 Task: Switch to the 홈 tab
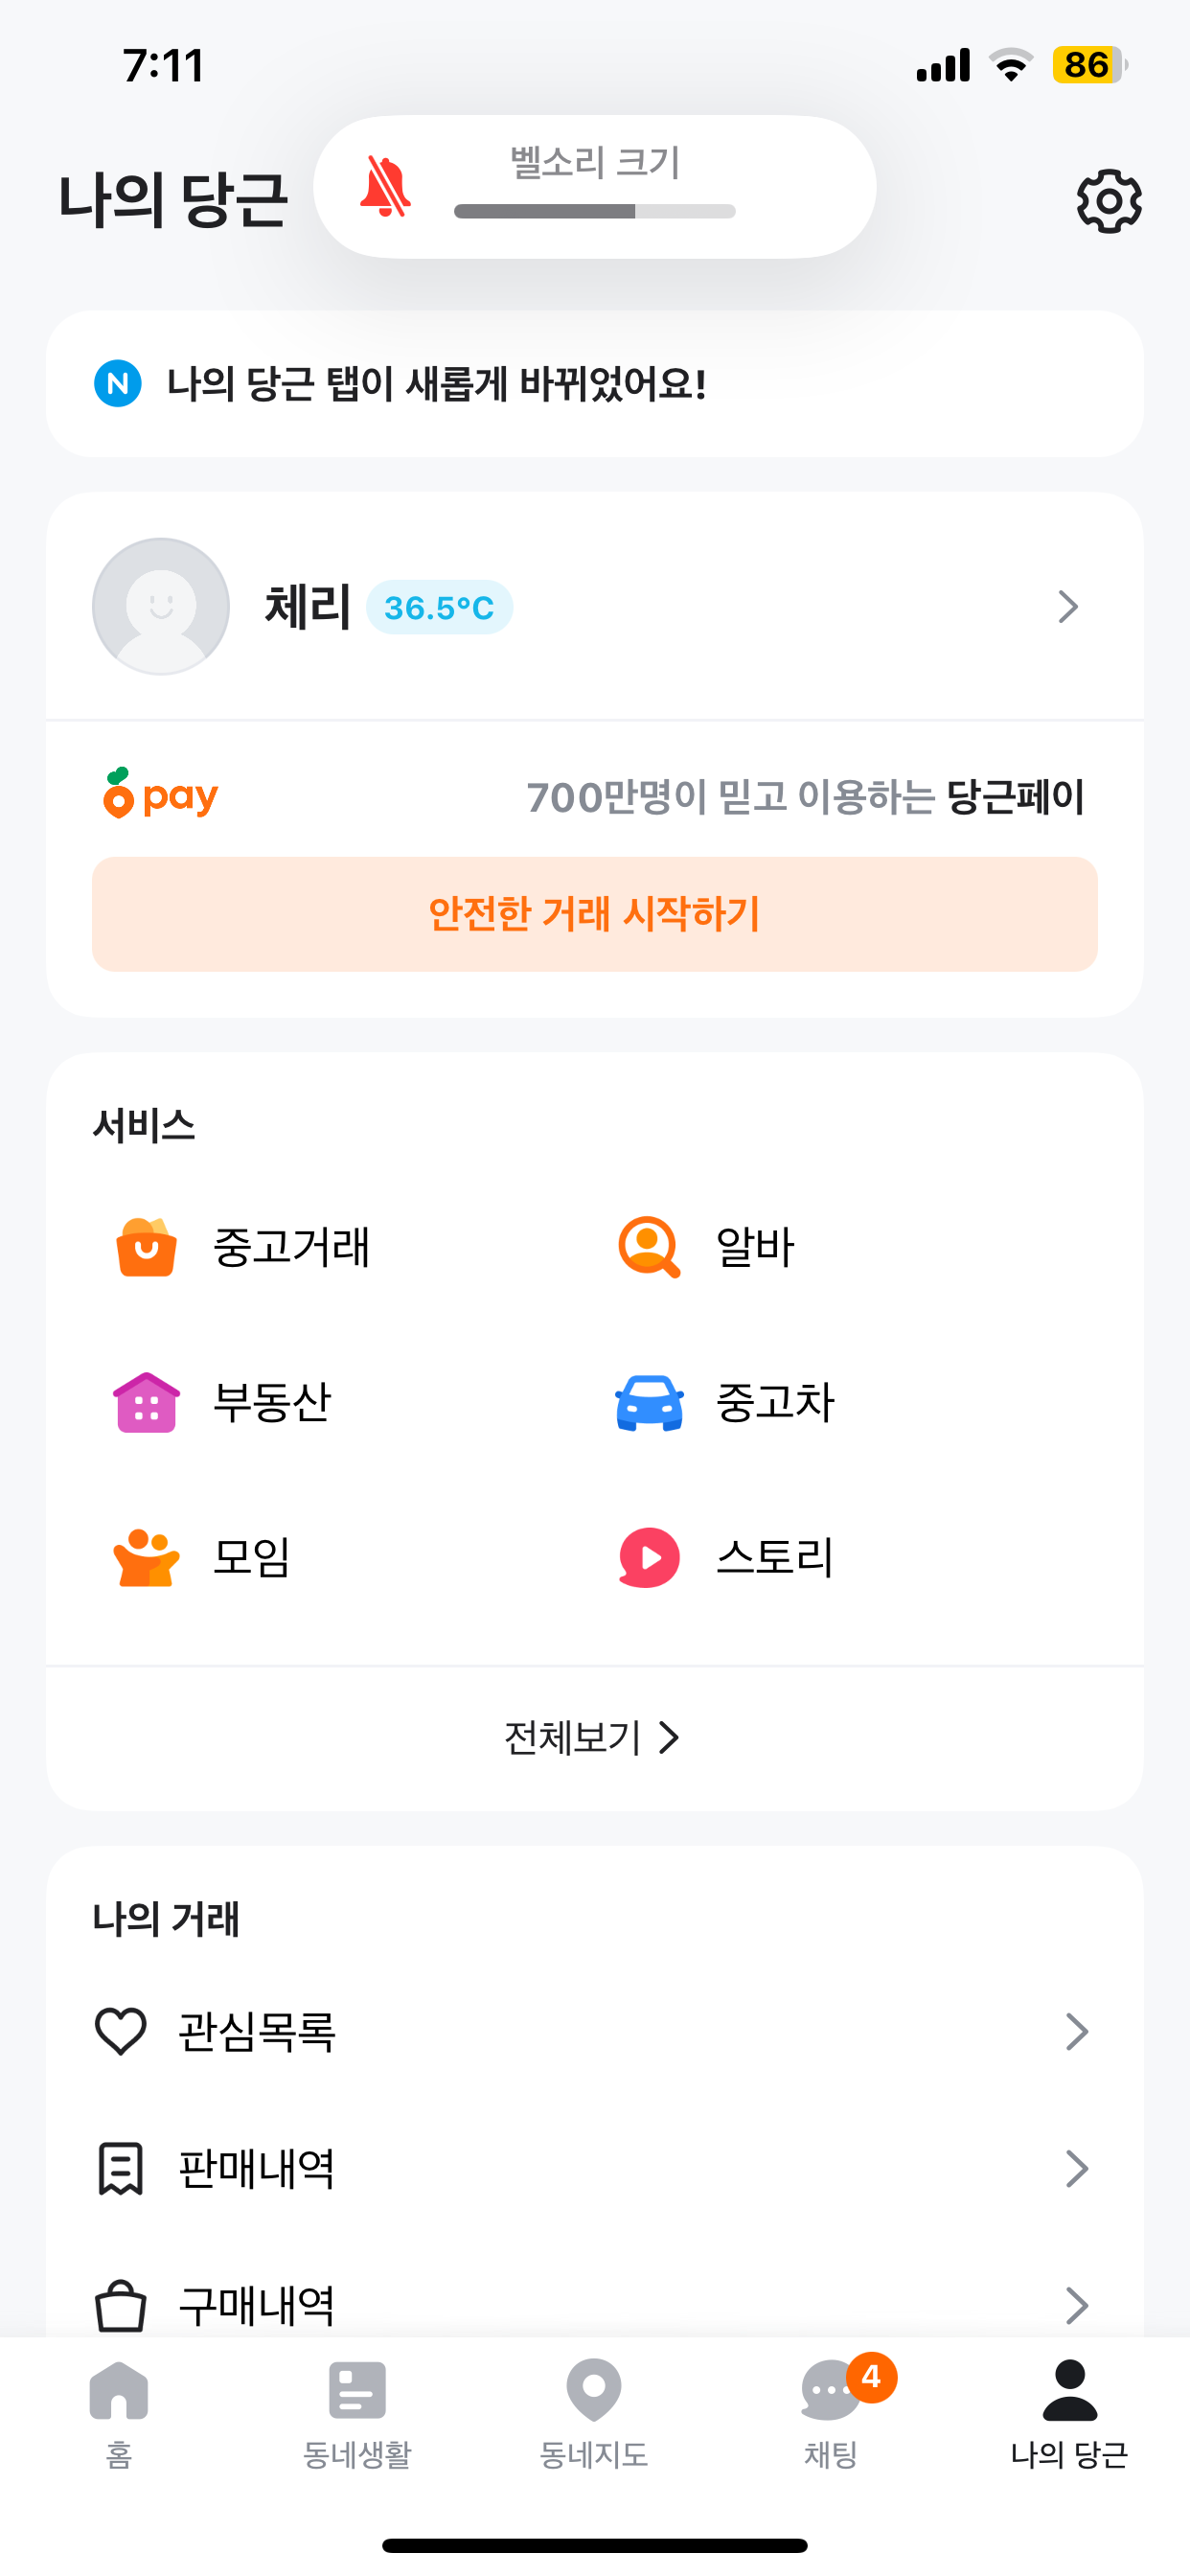[119, 2412]
